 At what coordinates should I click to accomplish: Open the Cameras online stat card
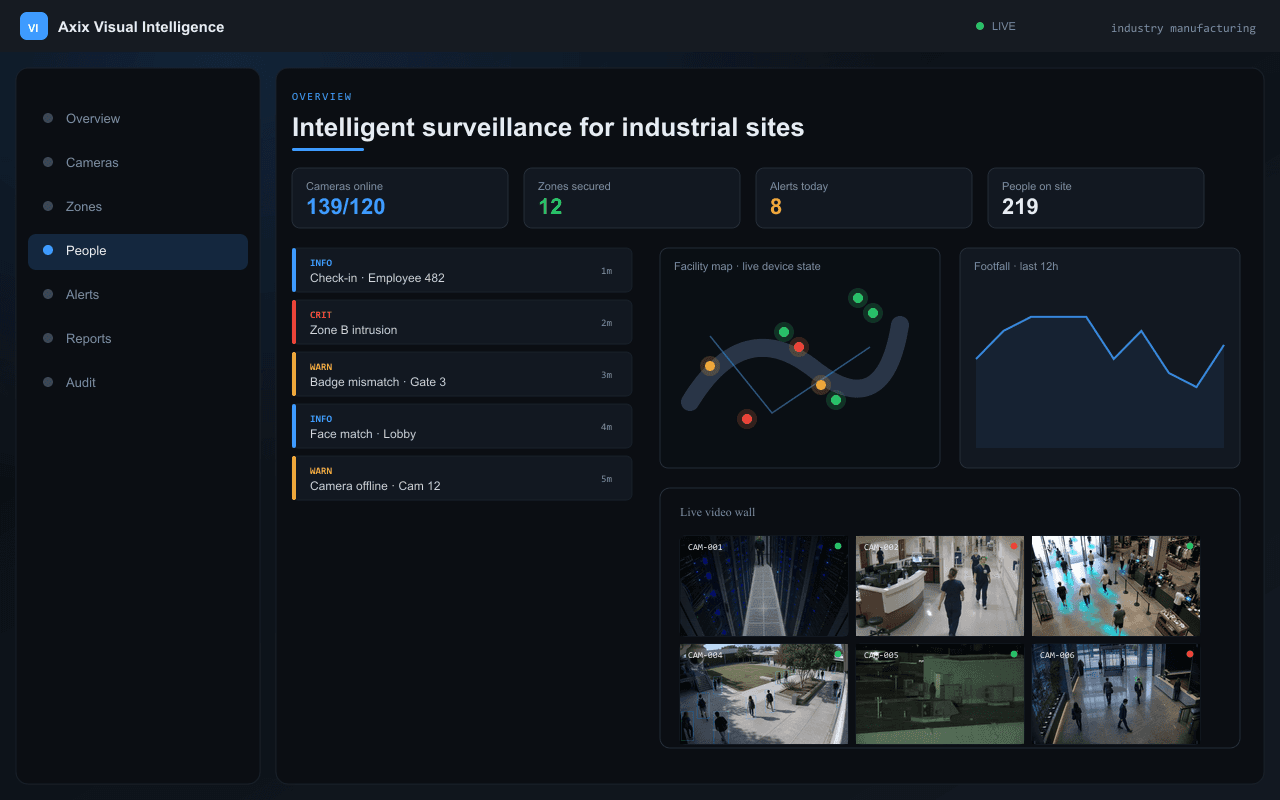[400, 198]
